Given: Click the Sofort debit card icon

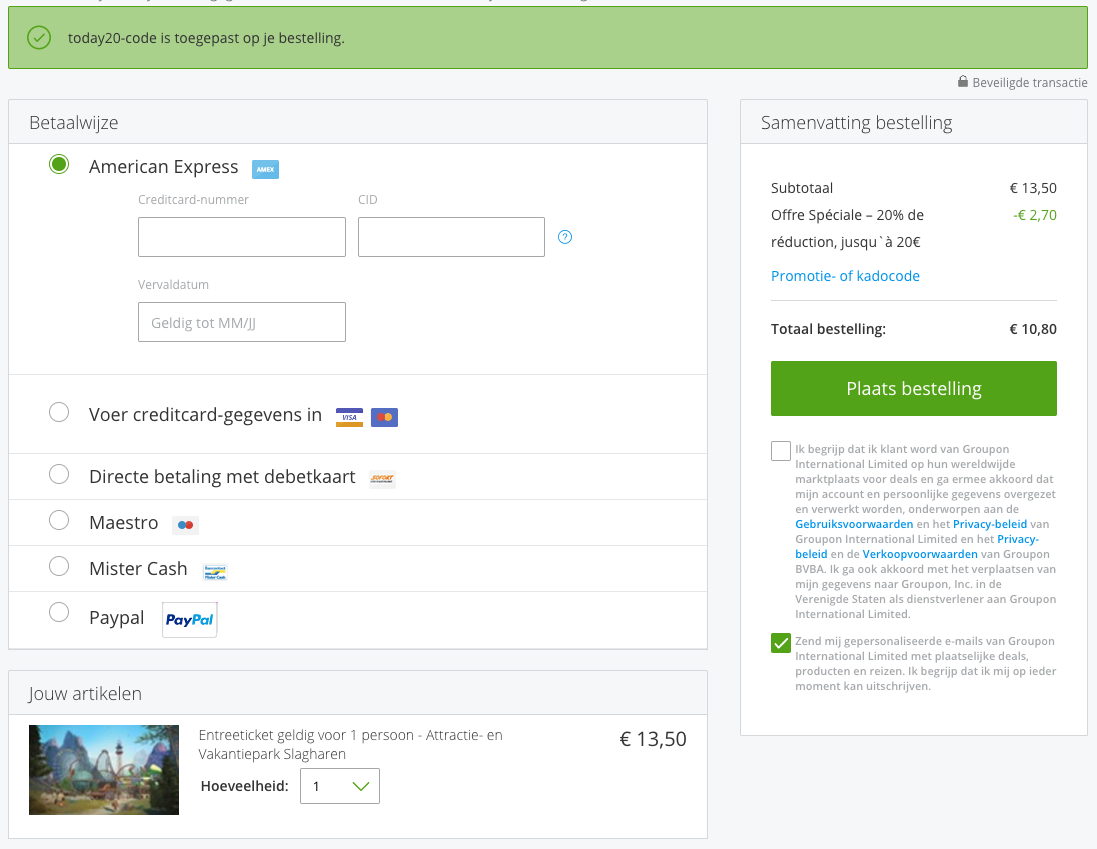Looking at the screenshot, I should click(382, 479).
